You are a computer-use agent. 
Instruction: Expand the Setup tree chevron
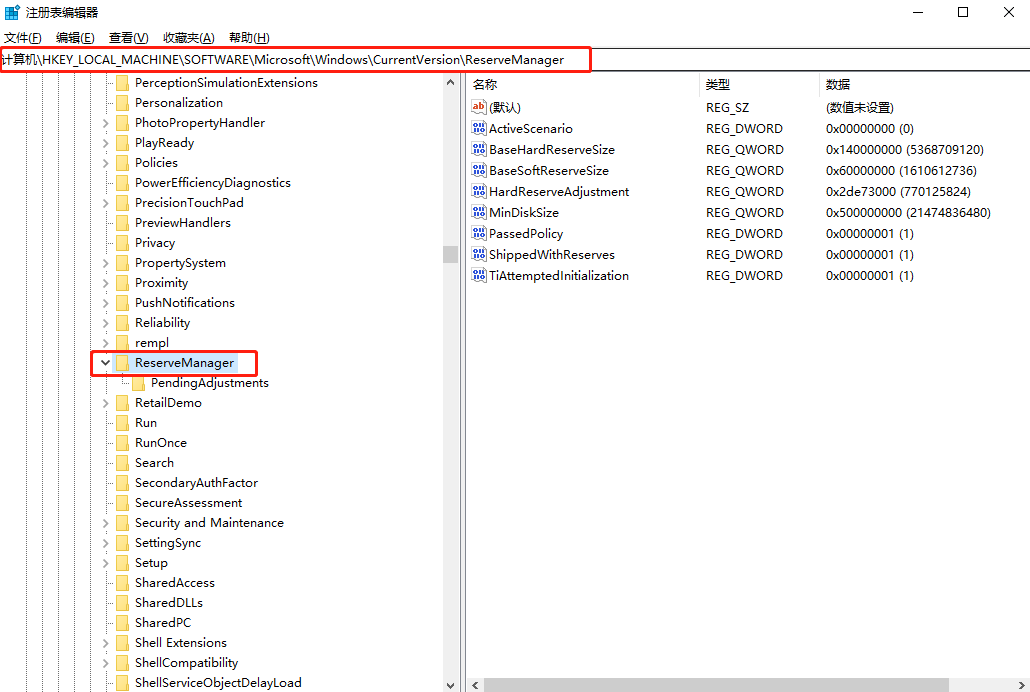click(x=105, y=562)
